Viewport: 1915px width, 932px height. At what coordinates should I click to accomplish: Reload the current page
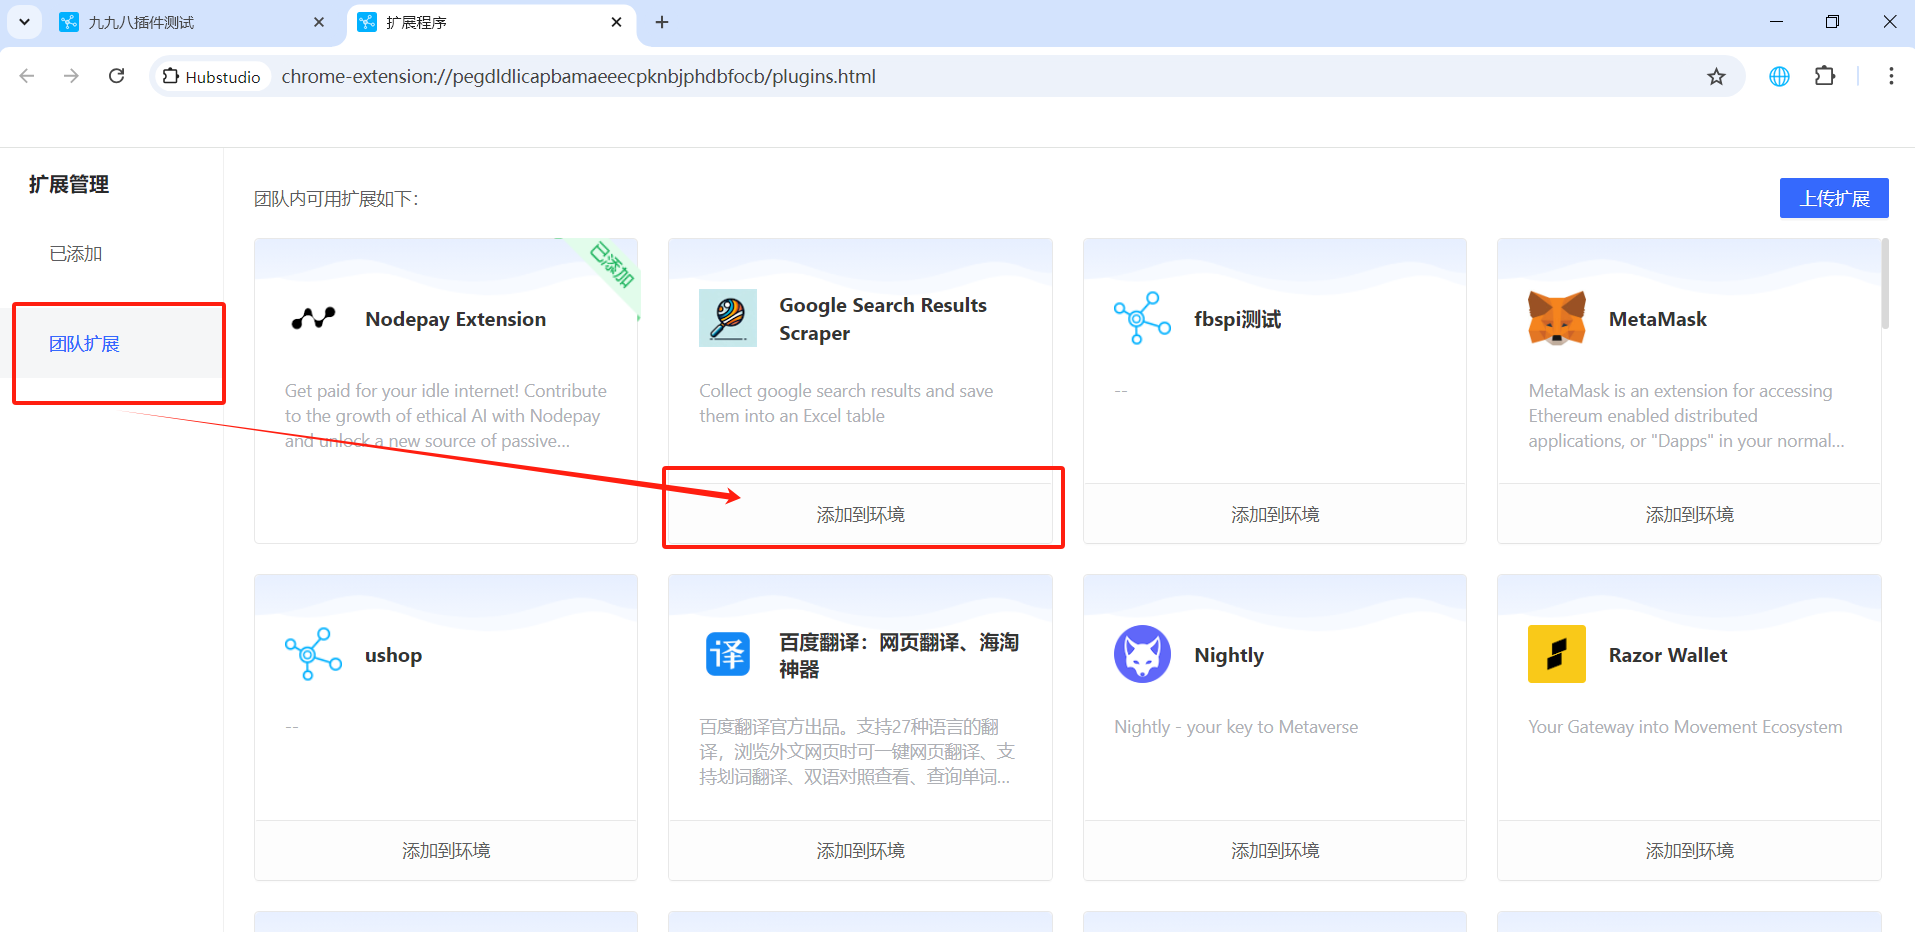pos(117,76)
